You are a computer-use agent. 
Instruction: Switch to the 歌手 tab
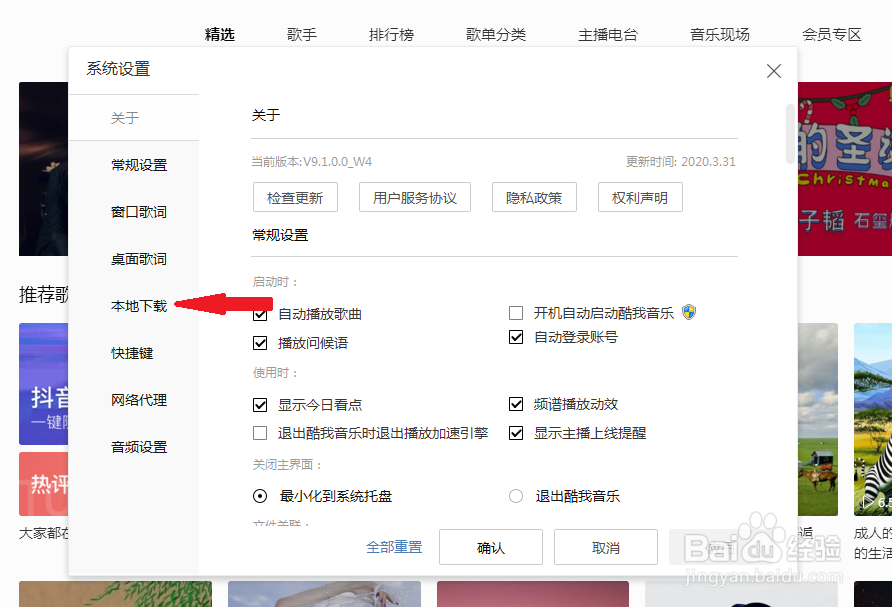tap(302, 35)
